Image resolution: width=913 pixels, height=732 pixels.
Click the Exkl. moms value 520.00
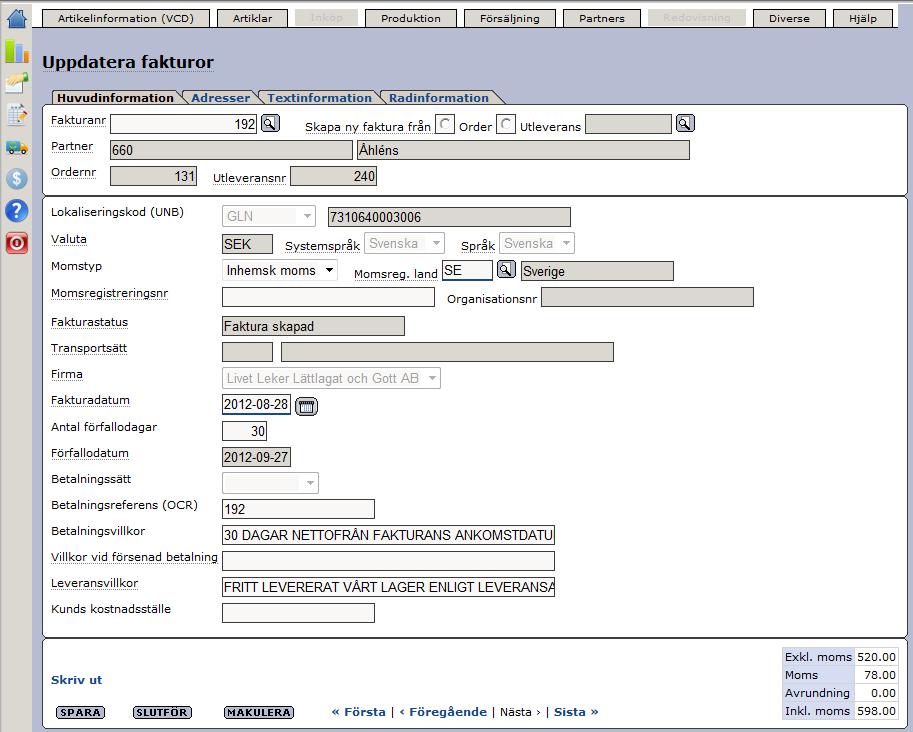876,657
